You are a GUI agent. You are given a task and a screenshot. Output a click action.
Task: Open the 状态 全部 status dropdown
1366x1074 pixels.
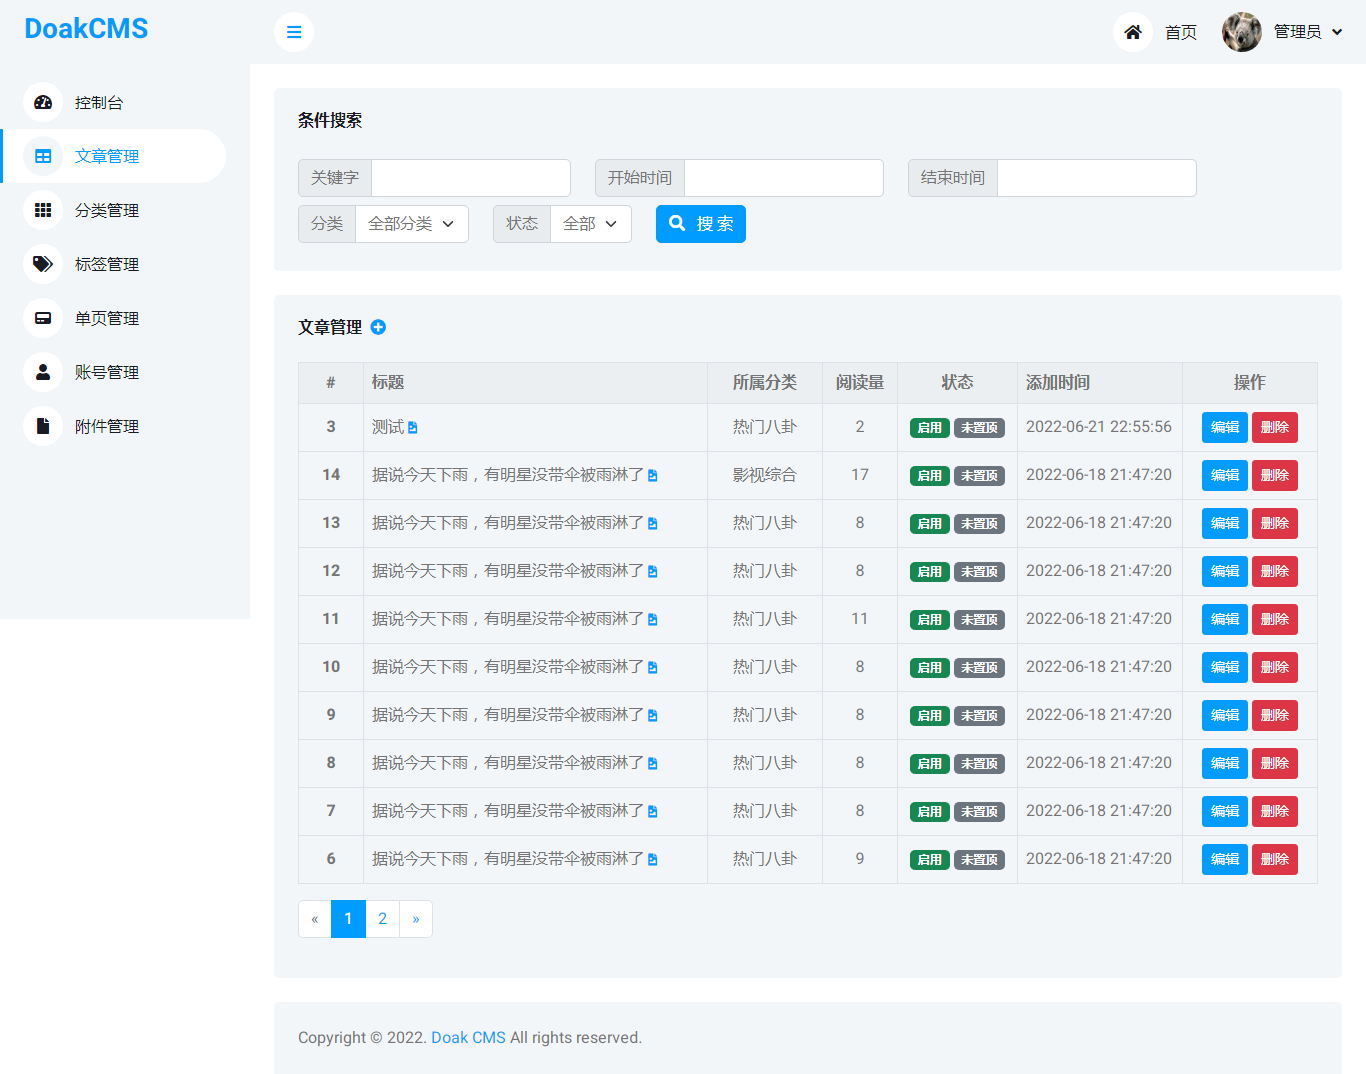(591, 224)
